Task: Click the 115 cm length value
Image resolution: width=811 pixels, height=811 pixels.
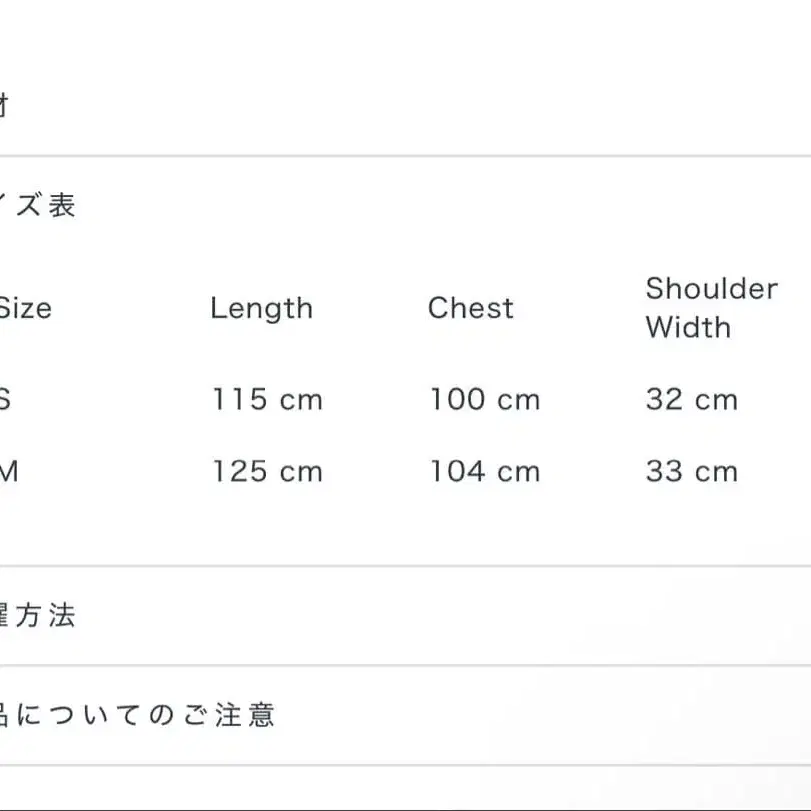Action: pos(268,399)
